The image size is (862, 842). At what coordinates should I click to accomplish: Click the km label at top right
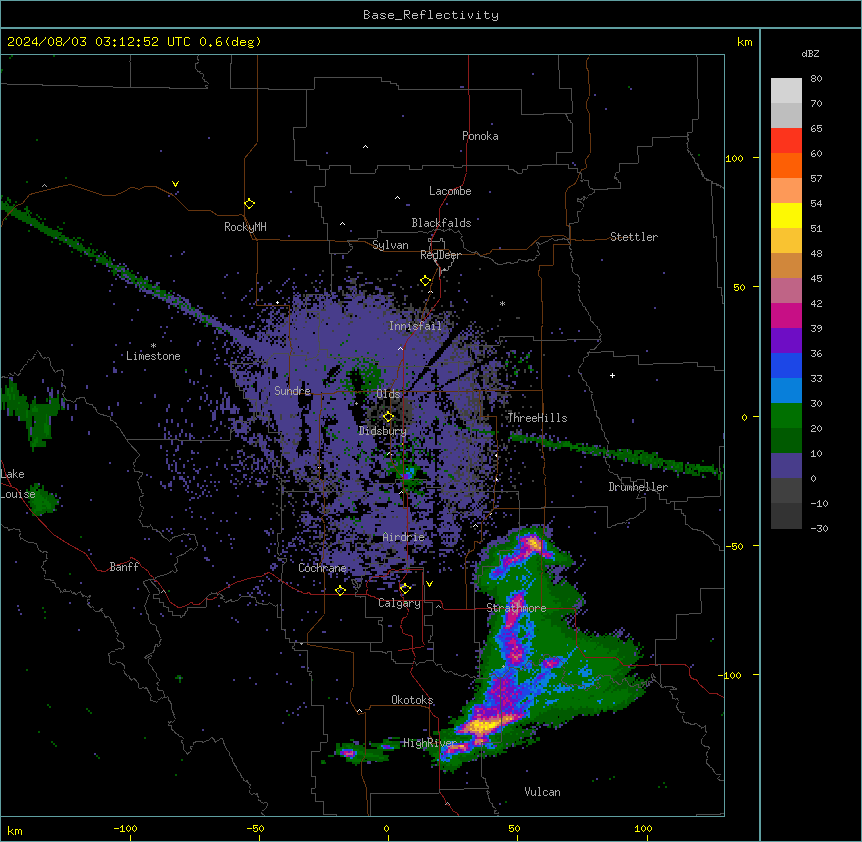[x=744, y=42]
